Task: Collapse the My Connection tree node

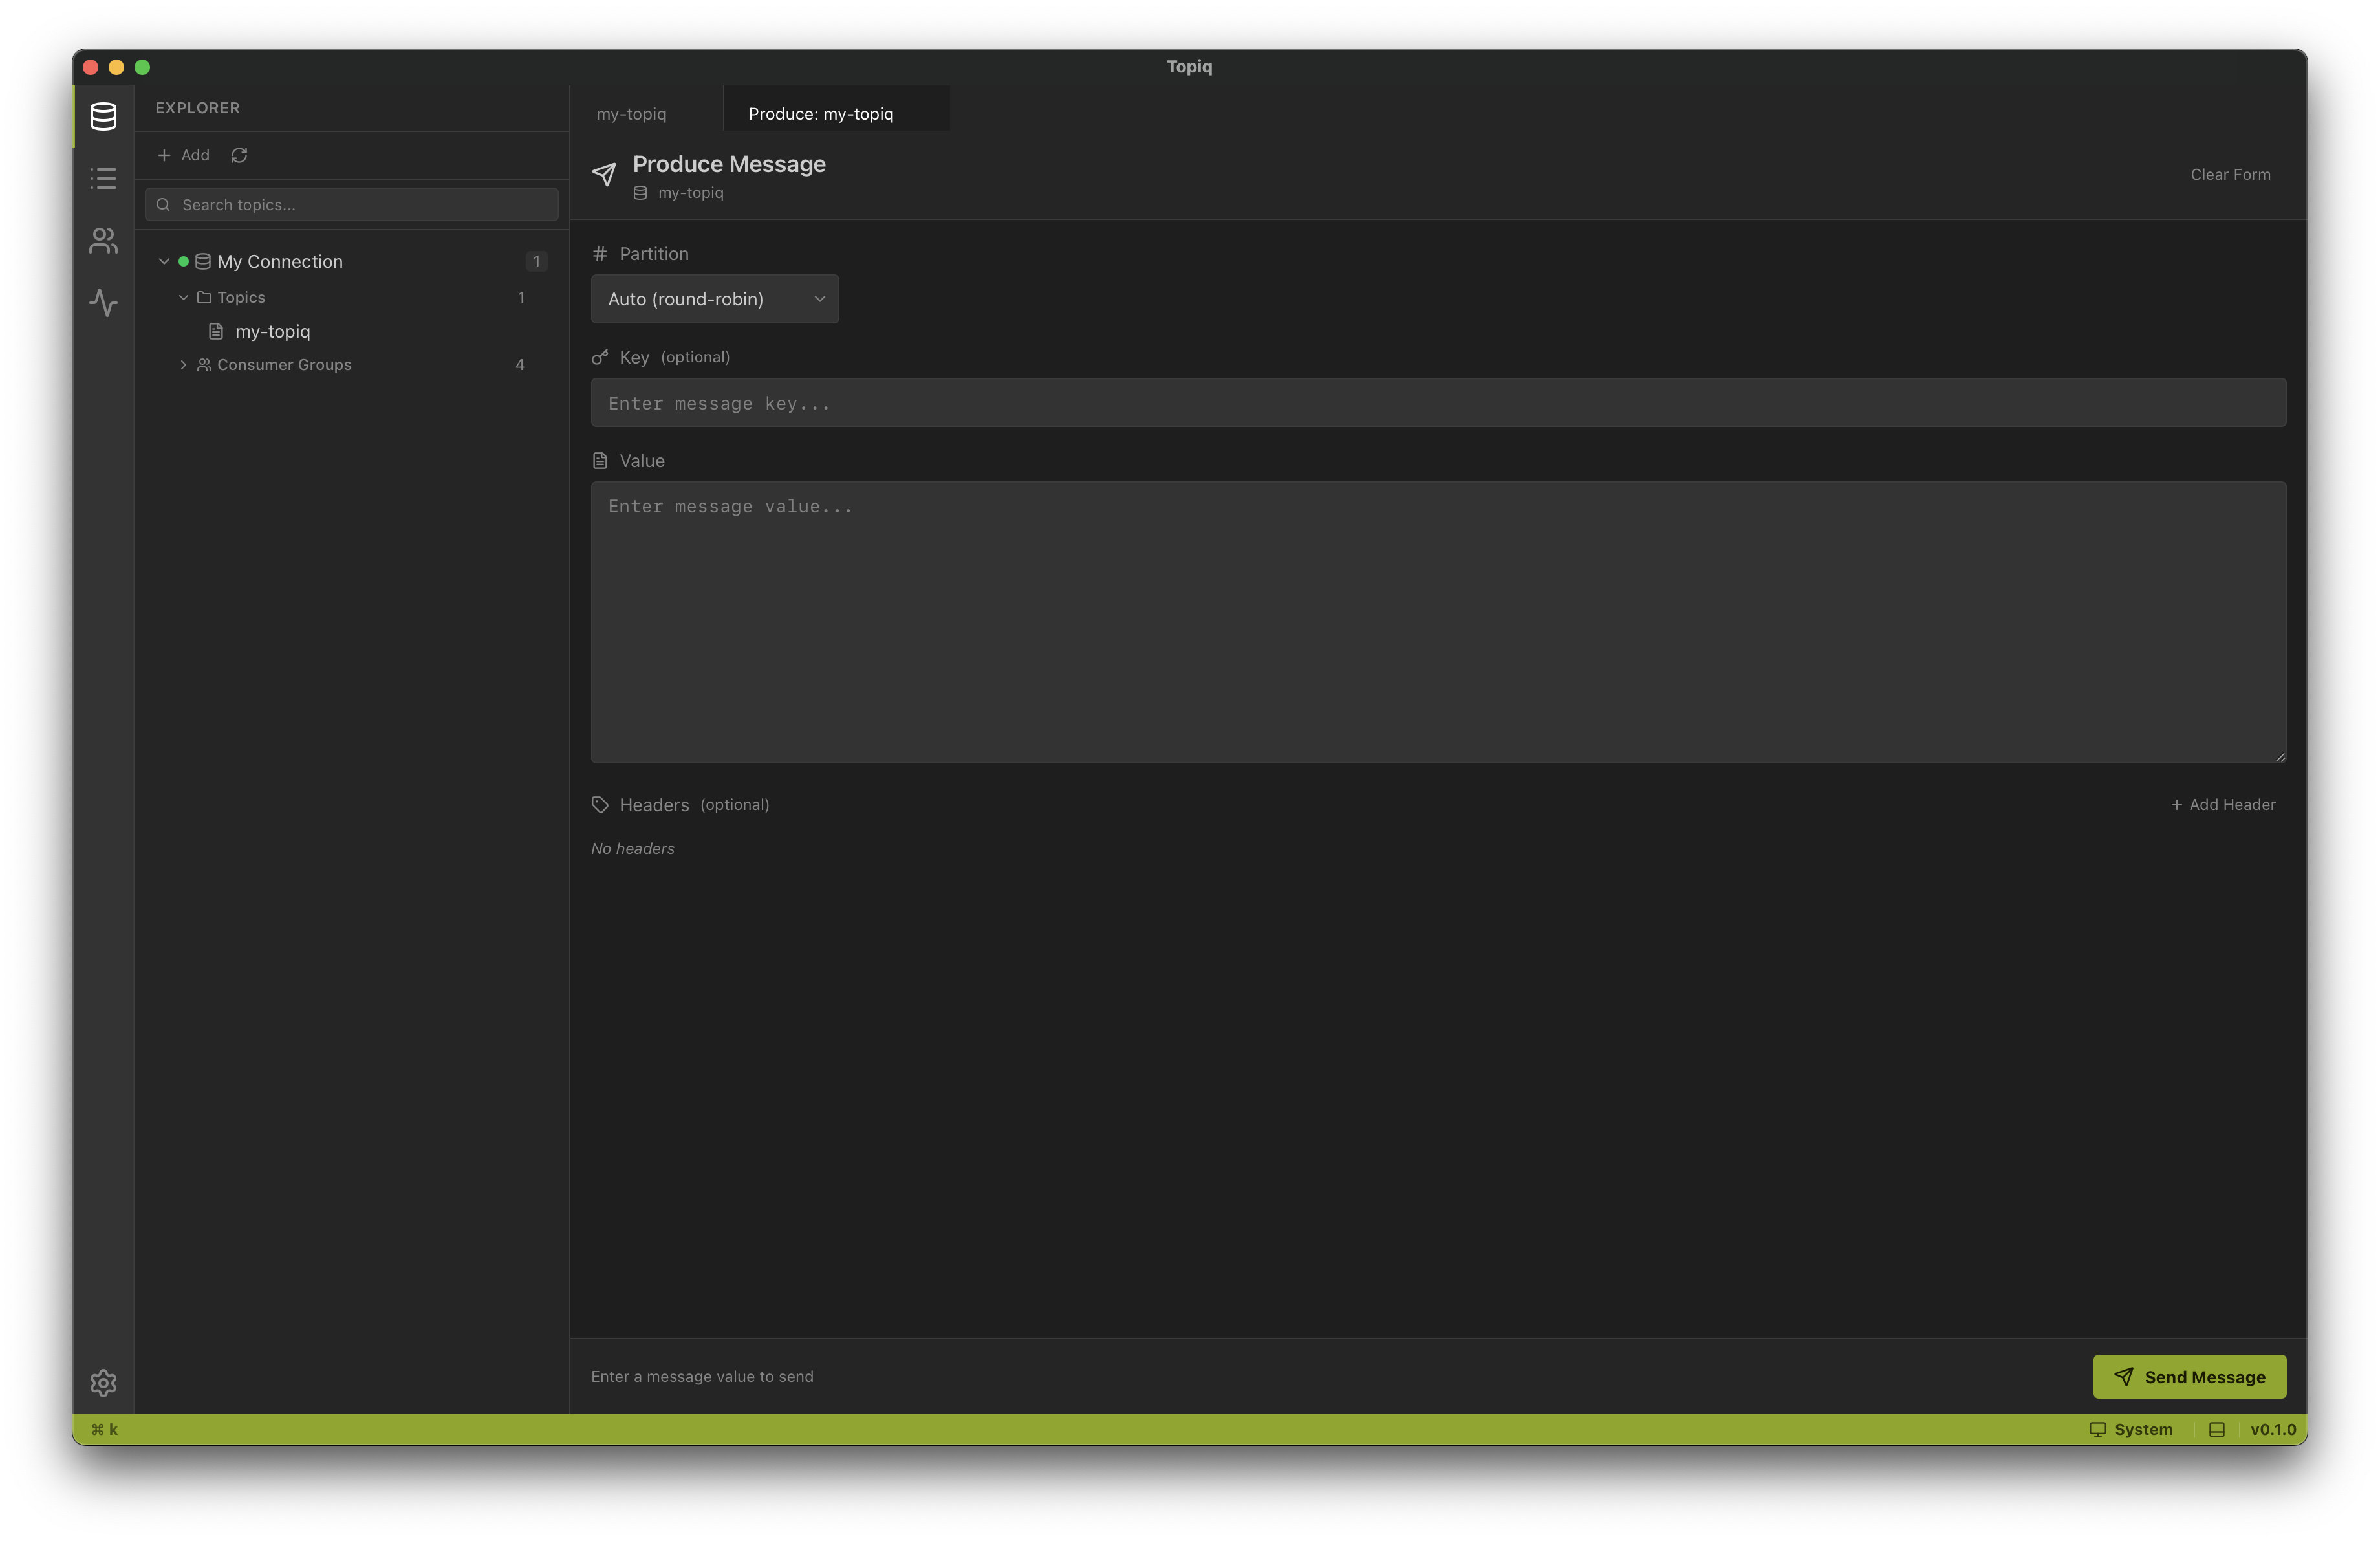Action: 164,261
